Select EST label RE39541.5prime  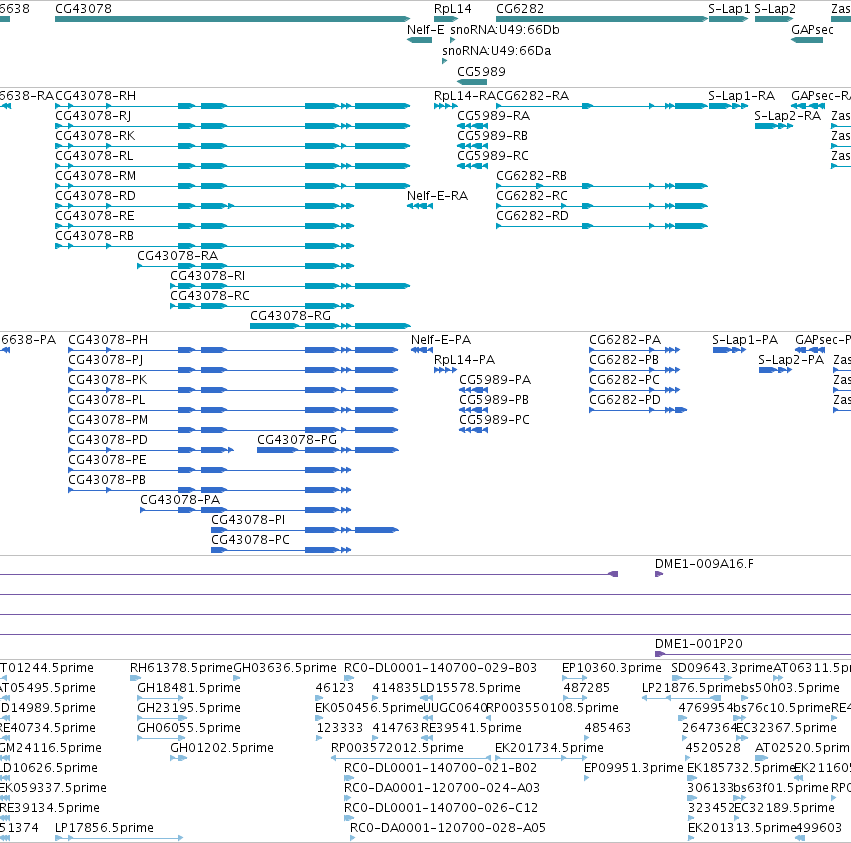click(472, 728)
